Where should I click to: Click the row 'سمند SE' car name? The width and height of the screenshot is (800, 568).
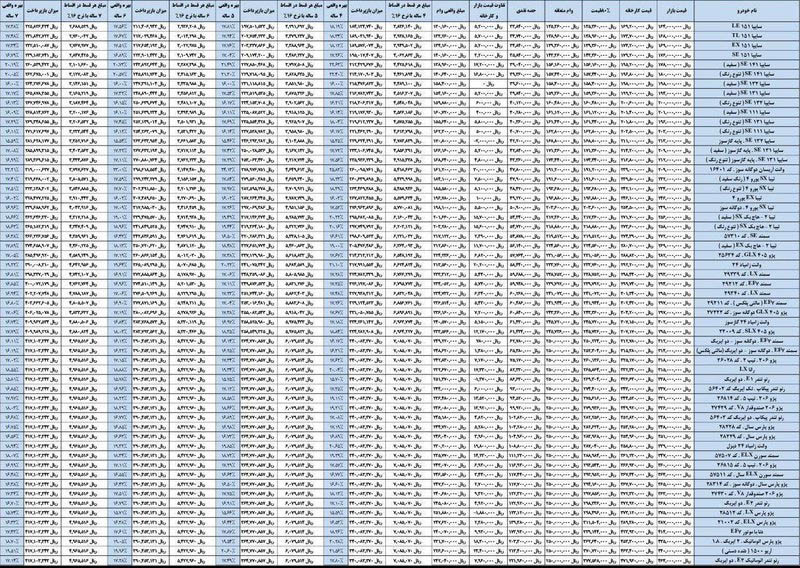click(x=746, y=237)
